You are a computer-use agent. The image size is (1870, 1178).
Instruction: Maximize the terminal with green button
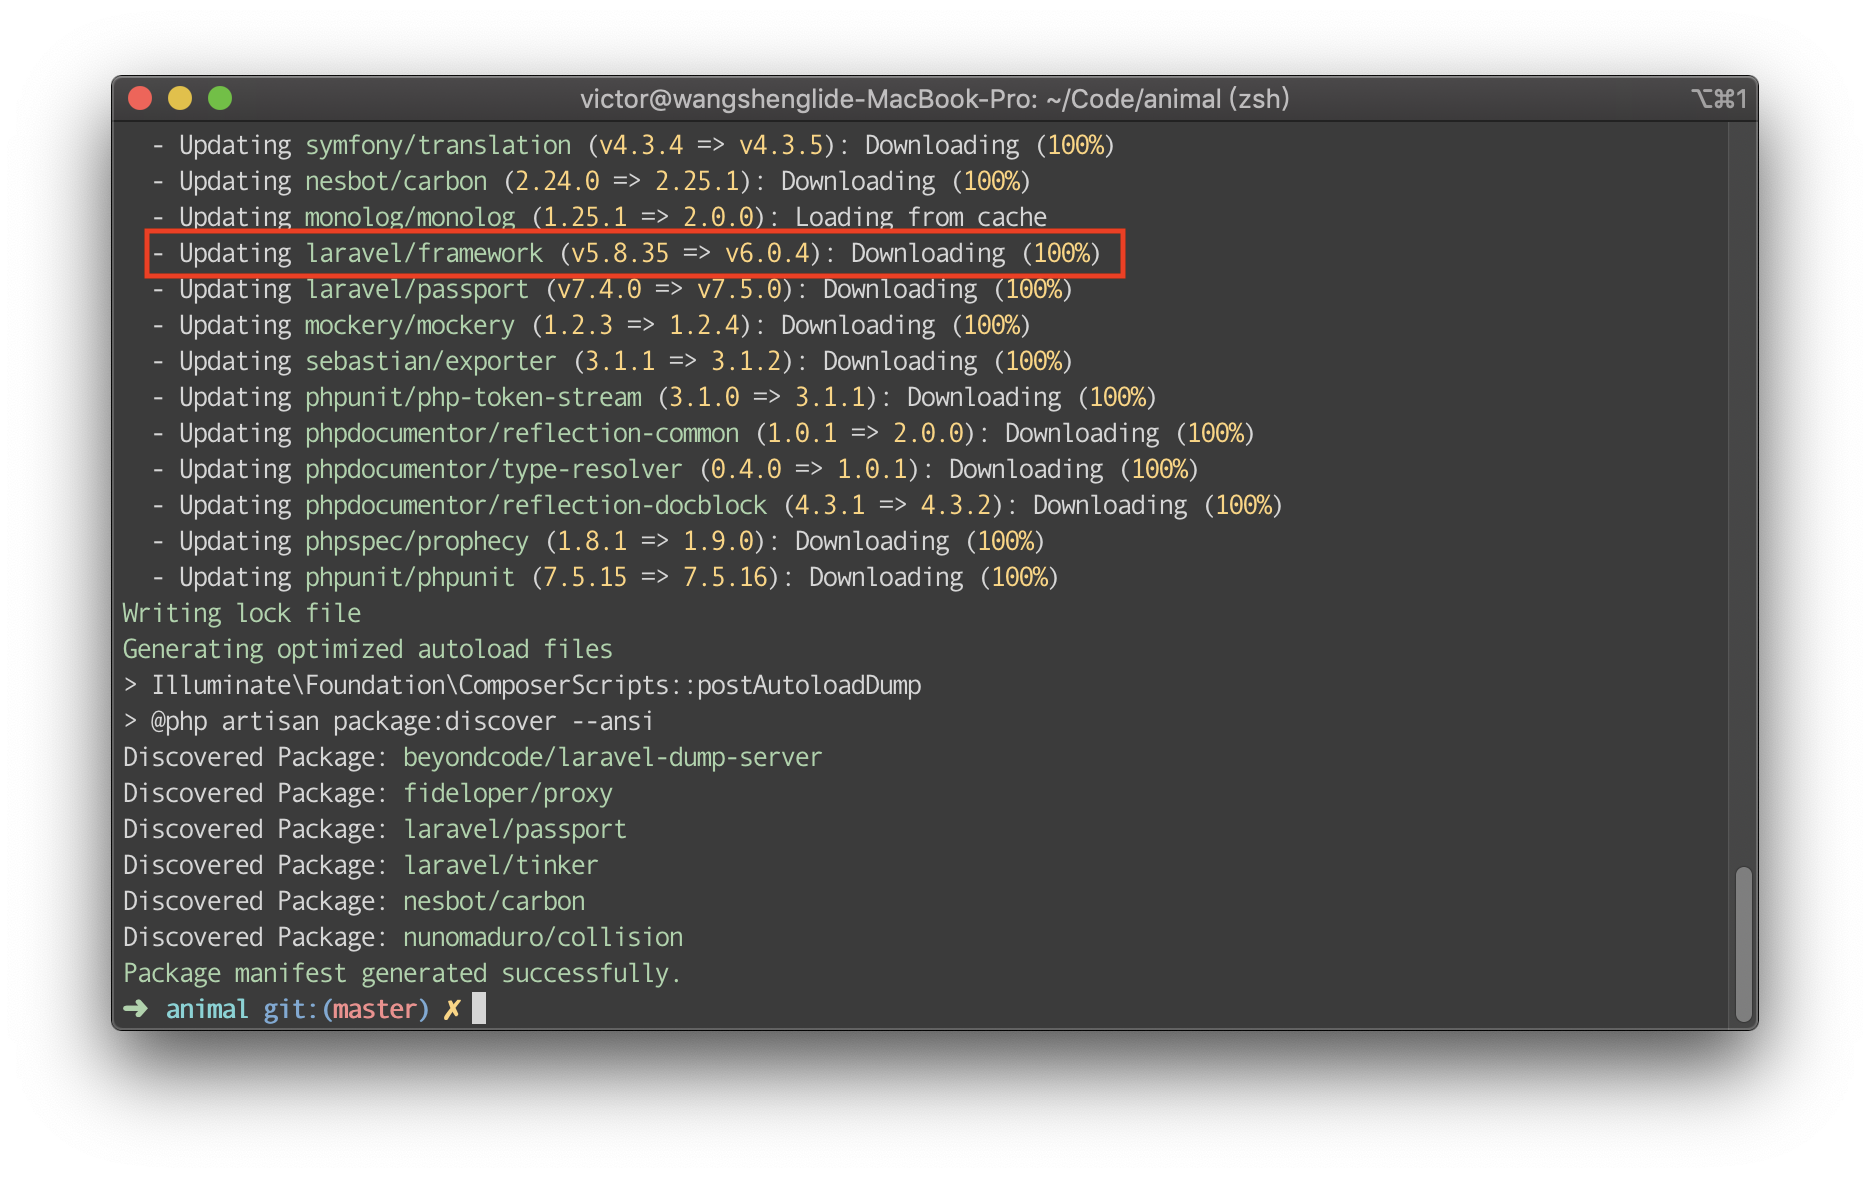(x=220, y=98)
